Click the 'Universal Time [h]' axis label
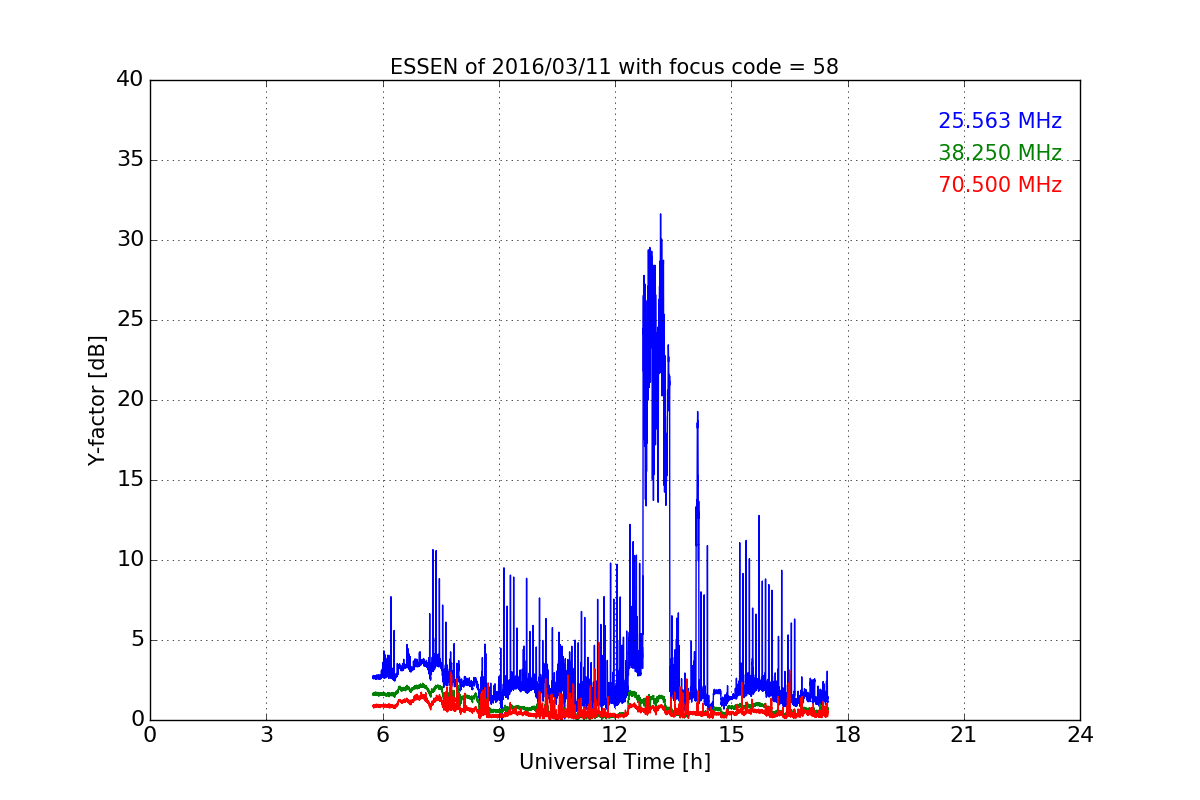 pyautogui.click(x=614, y=762)
